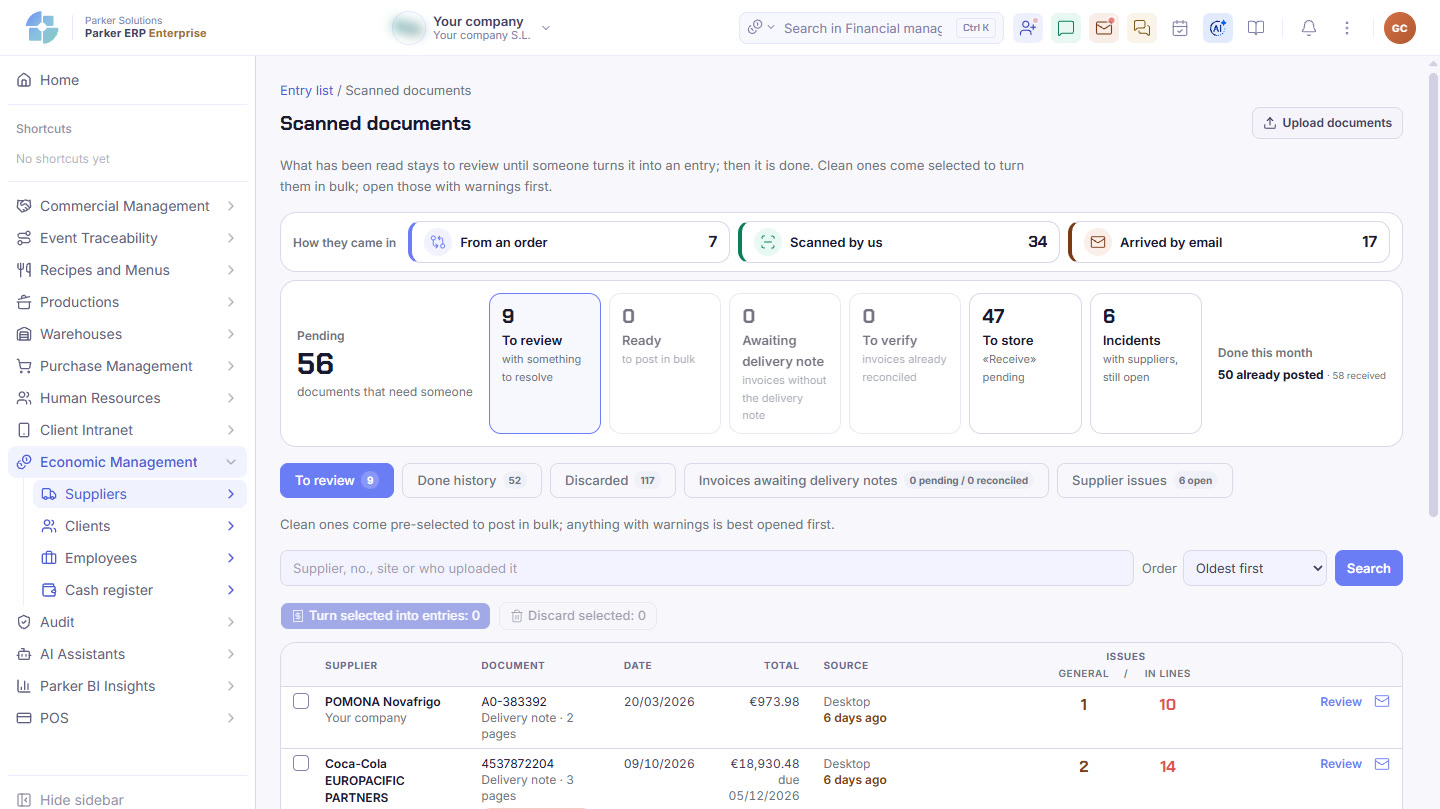1440x809 pixels.
Task: Open the vertical three-dots menu
Action: (1347, 28)
